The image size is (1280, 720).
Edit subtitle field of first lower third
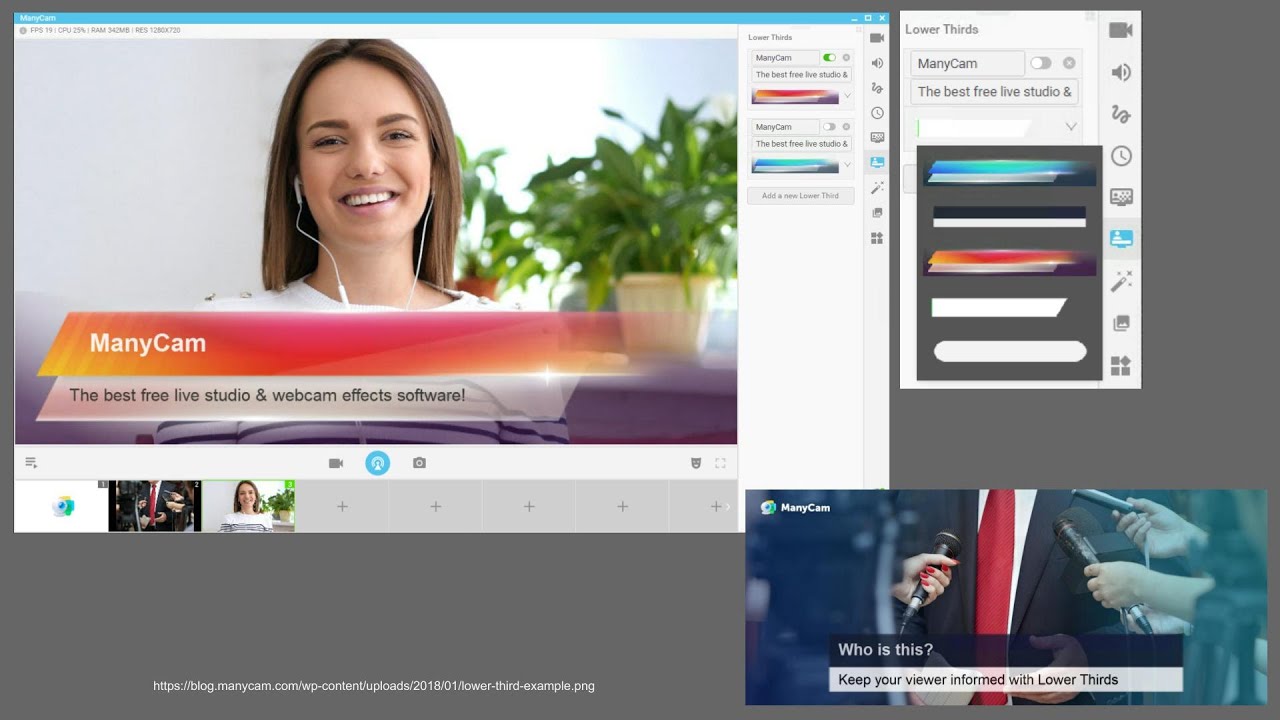[801, 75]
